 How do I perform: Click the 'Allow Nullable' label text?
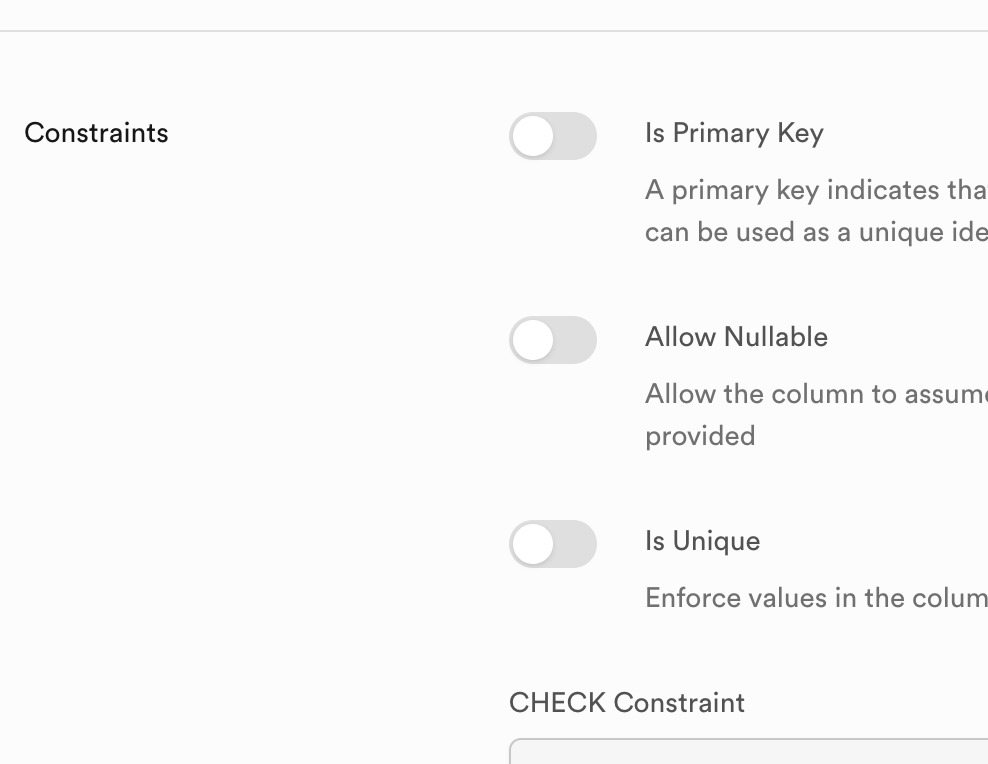(736, 337)
